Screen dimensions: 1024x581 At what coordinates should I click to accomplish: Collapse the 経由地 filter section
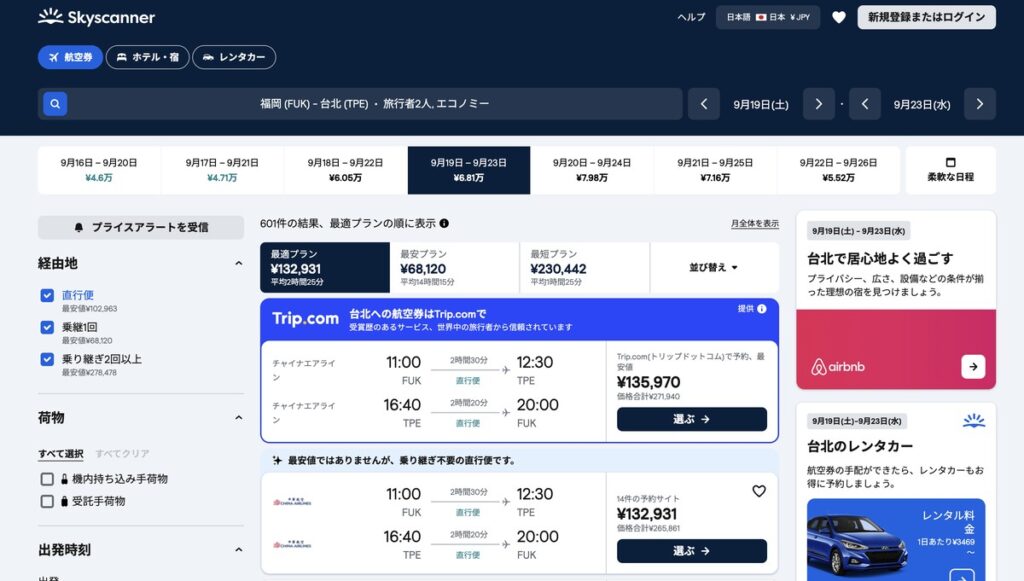click(238, 263)
